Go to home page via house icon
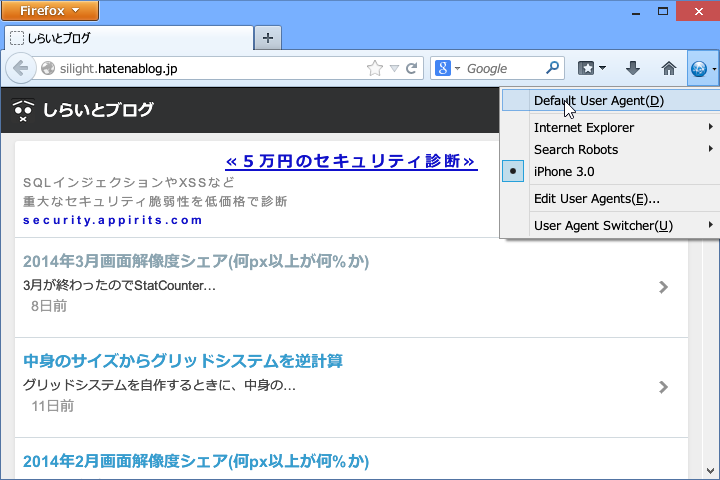This screenshot has width=720, height=480. tap(669, 68)
